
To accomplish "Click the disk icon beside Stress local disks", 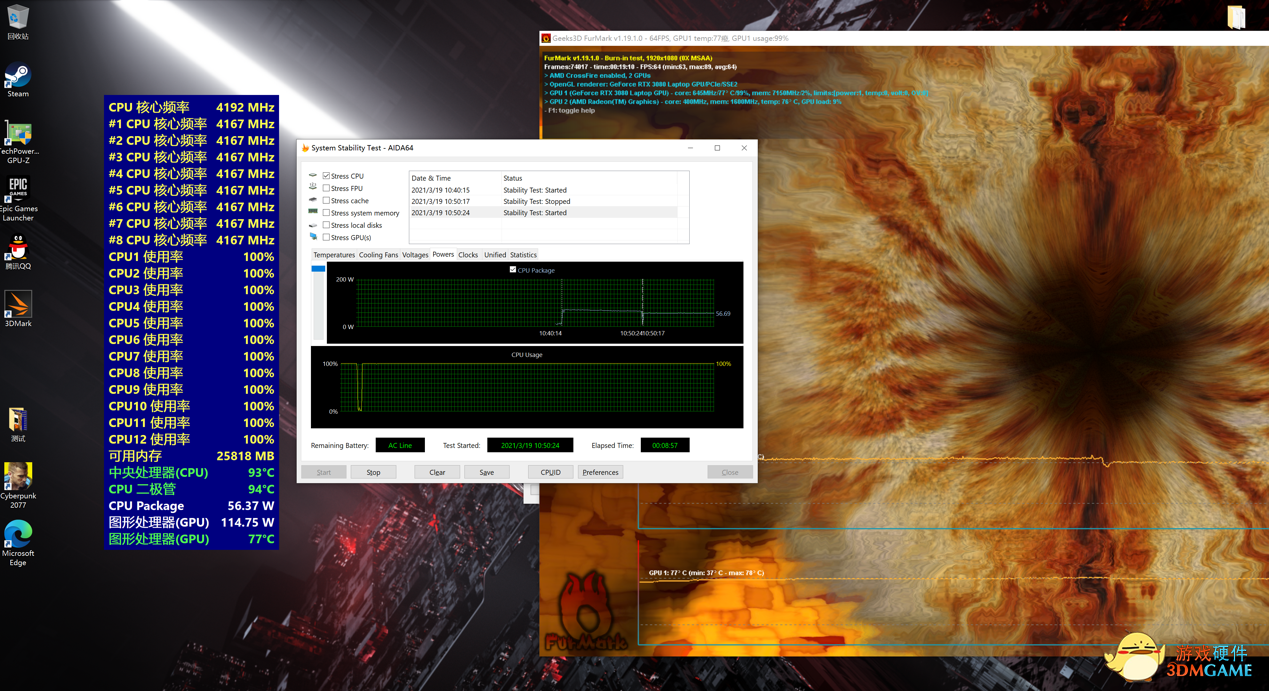I will coord(313,225).
